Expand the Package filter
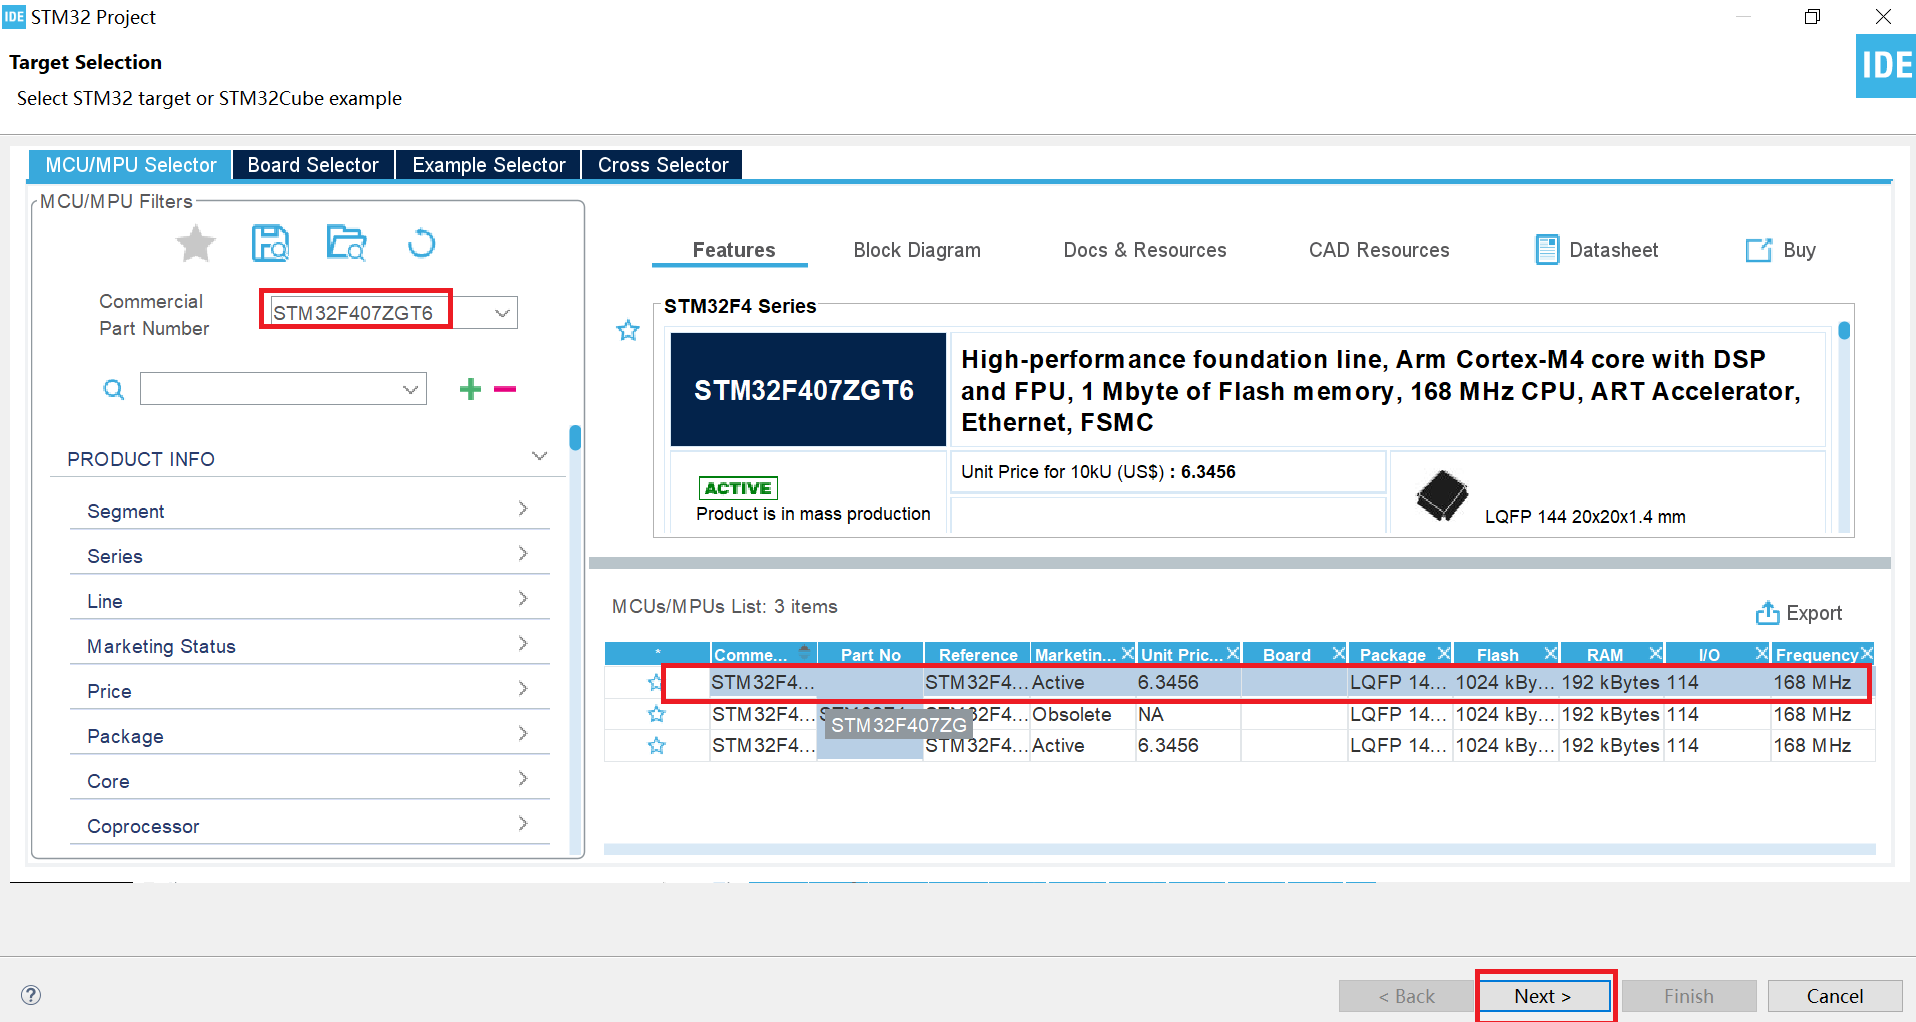 (523, 733)
